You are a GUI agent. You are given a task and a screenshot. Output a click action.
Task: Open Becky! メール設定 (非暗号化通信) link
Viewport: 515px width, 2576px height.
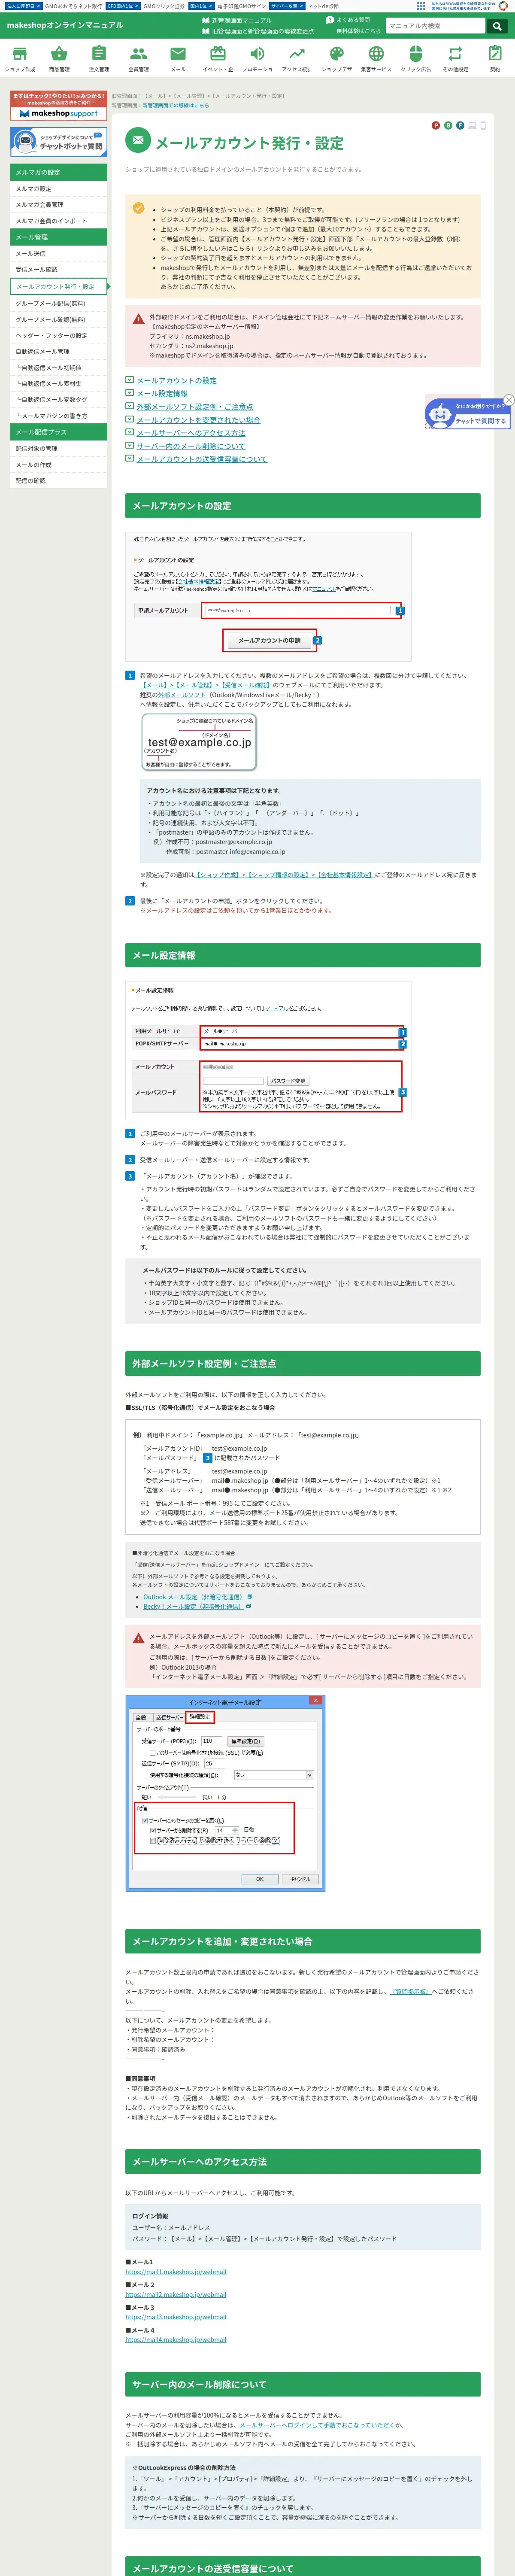pyautogui.click(x=193, y=1607)
